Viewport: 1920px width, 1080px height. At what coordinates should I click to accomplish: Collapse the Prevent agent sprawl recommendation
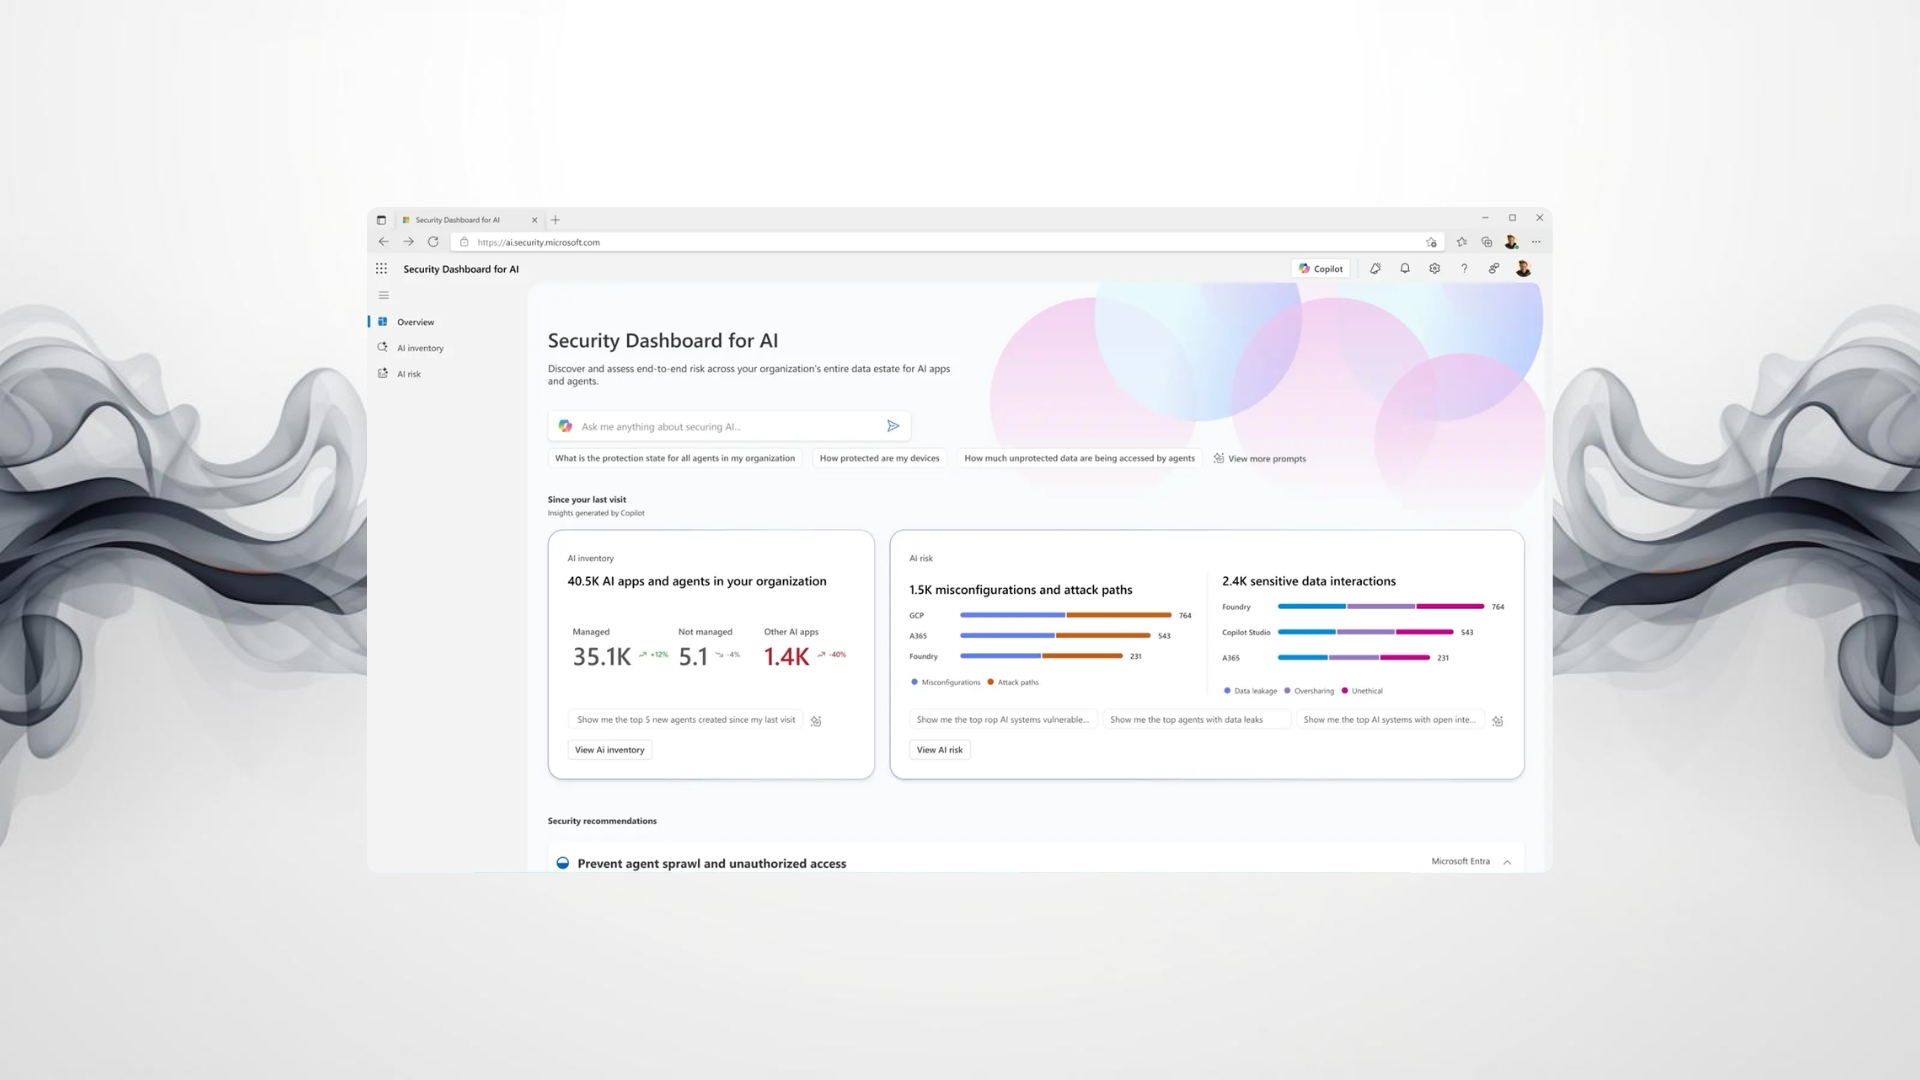pos(1507,862)
